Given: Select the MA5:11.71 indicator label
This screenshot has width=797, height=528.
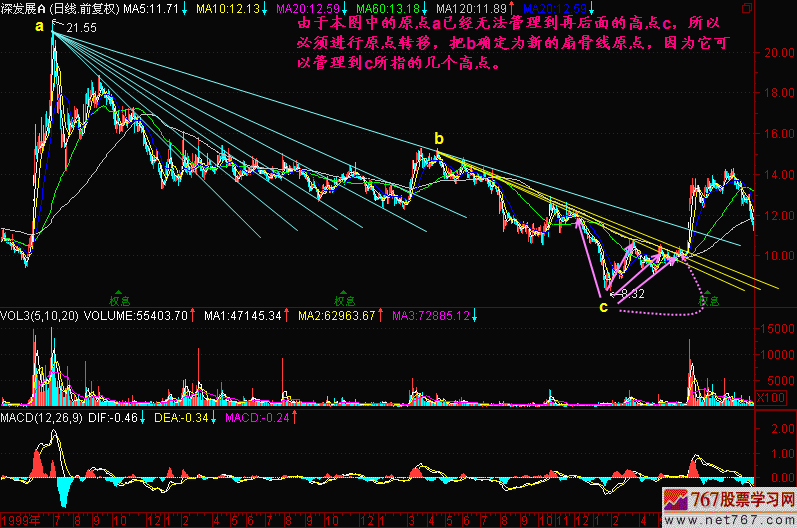Looking at the screenshot, I should tap(150, 8).
